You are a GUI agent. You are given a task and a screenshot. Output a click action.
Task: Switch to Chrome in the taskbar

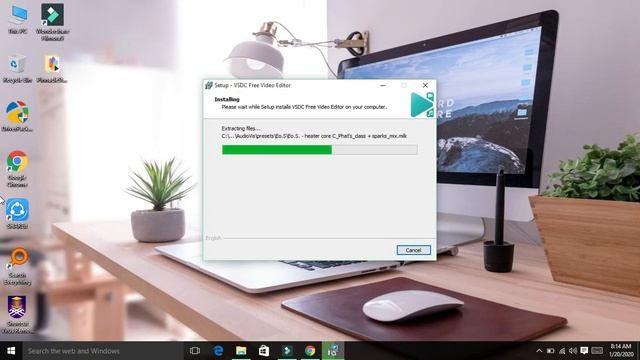click(310, 351)
